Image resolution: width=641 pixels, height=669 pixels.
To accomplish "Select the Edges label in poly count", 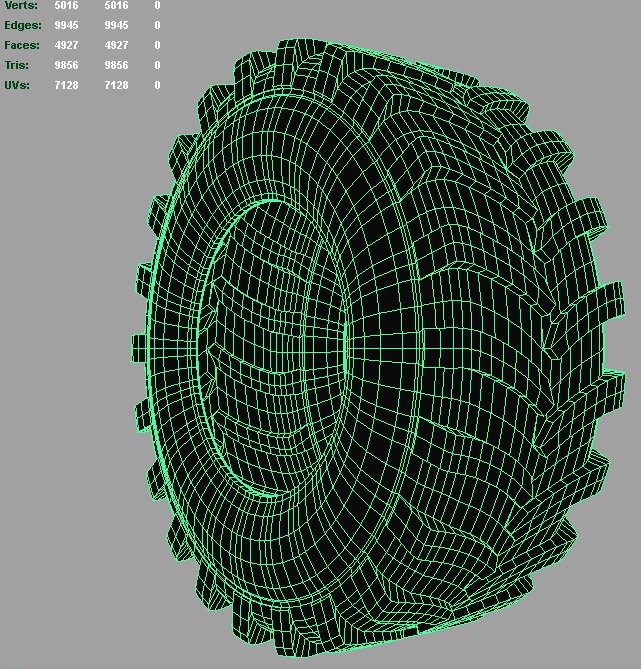I will (23, 26).
